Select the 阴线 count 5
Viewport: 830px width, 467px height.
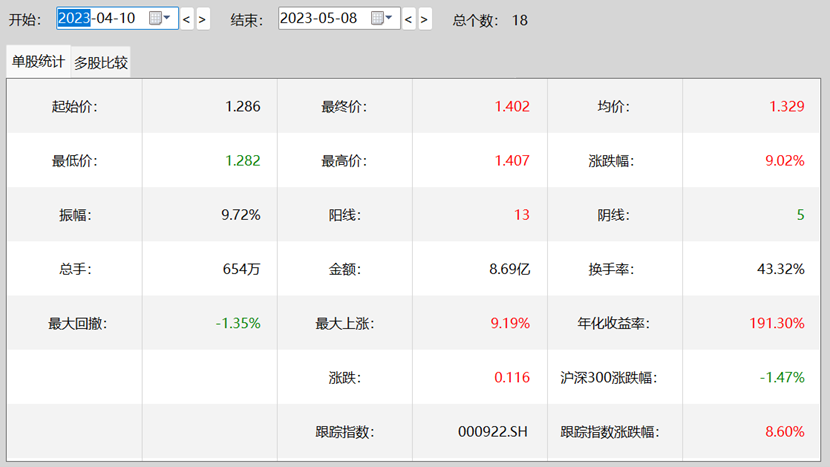tap(800, 215)
